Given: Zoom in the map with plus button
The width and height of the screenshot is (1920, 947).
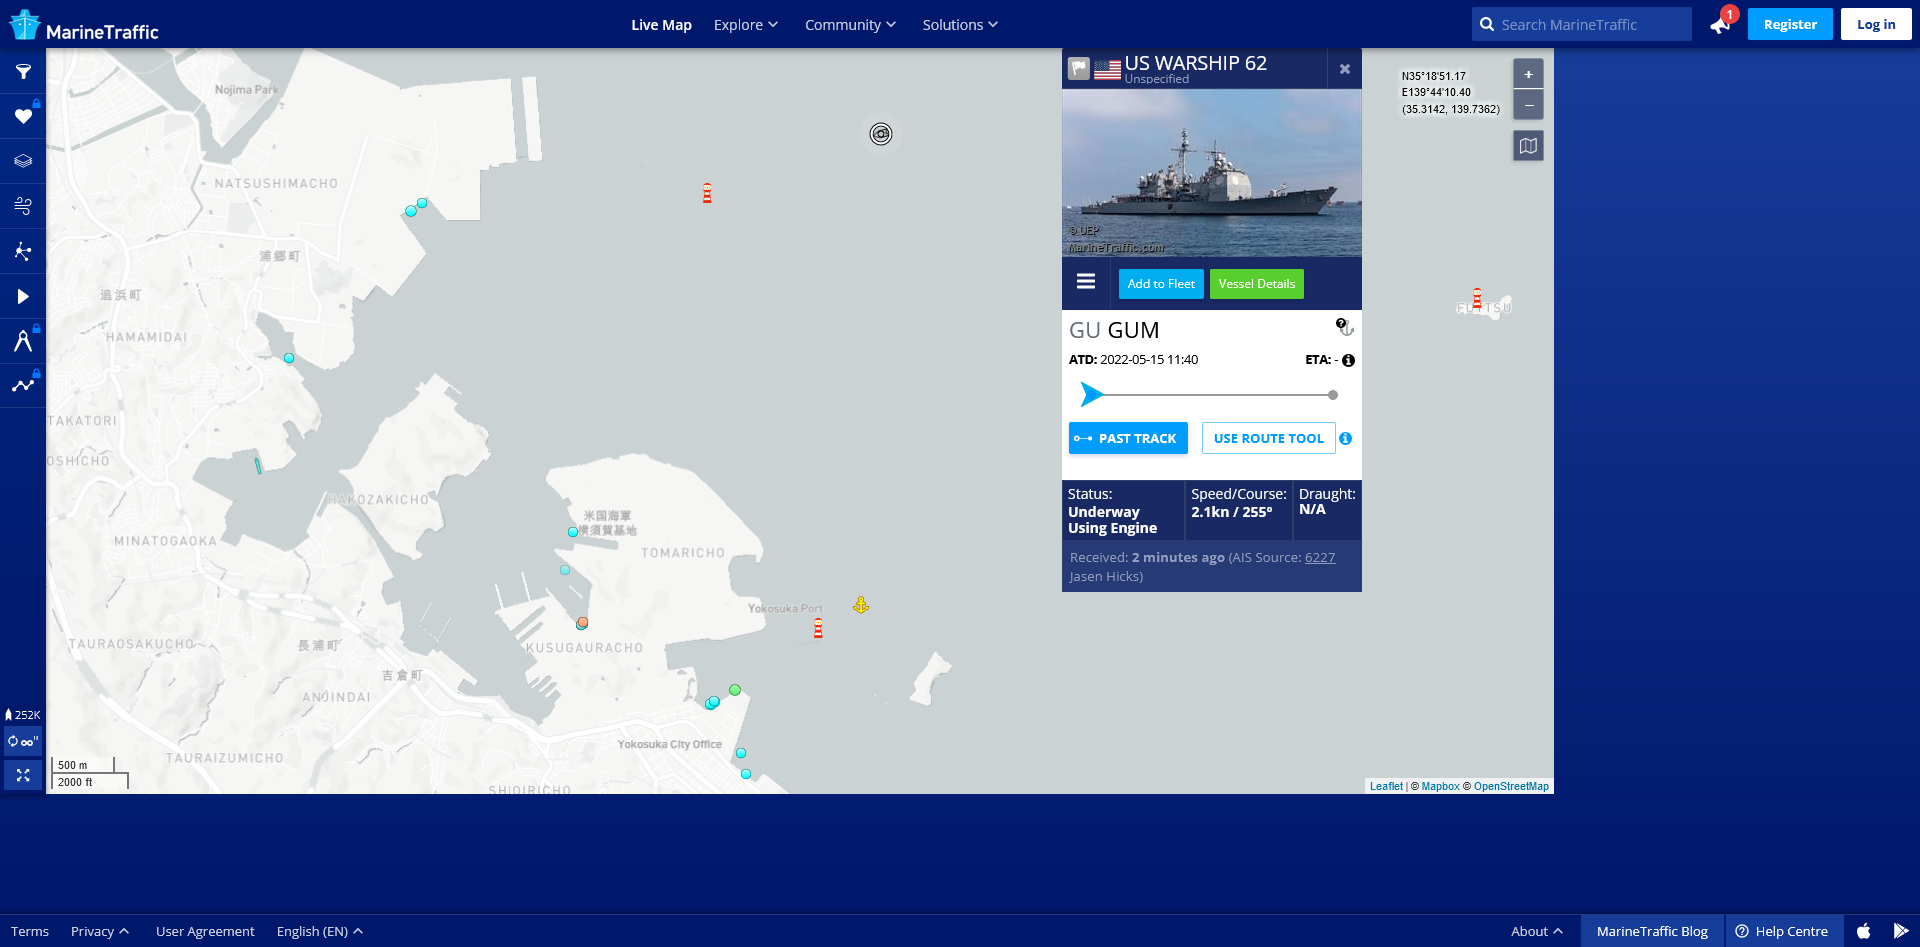Looking at the screenshot, I should [1528, 74].
